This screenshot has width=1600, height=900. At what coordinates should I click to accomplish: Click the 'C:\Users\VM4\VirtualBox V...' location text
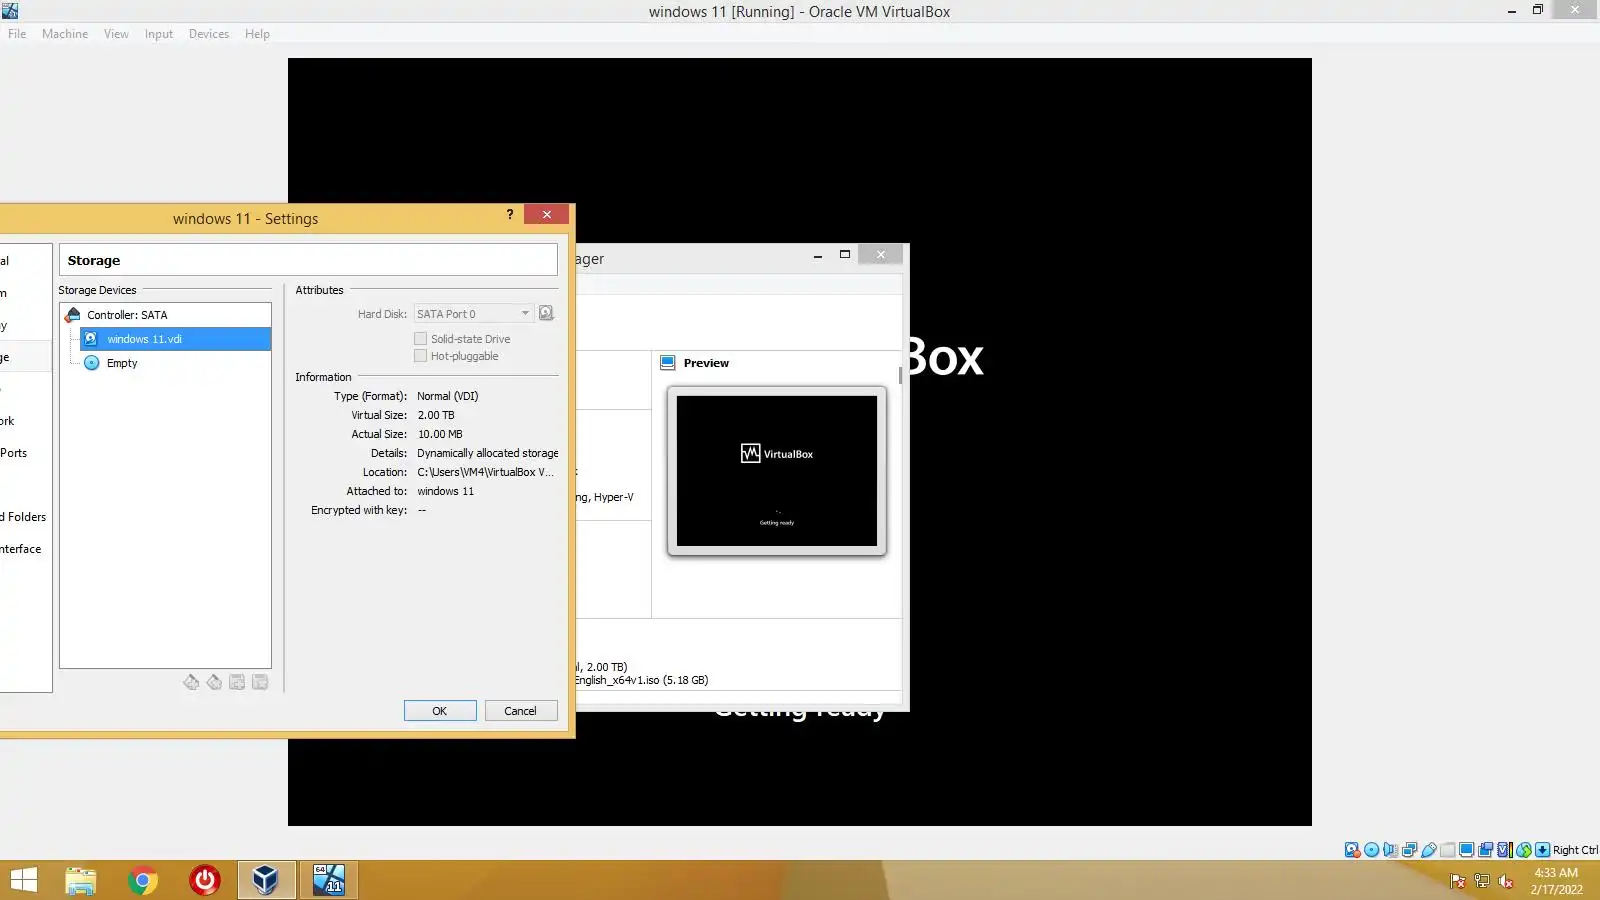pos(486,472)
